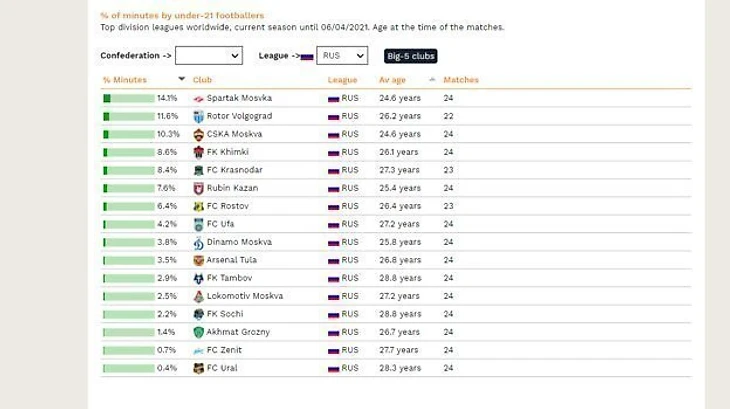Click the Club column header
730x409 pixels.
coord(202,80)
